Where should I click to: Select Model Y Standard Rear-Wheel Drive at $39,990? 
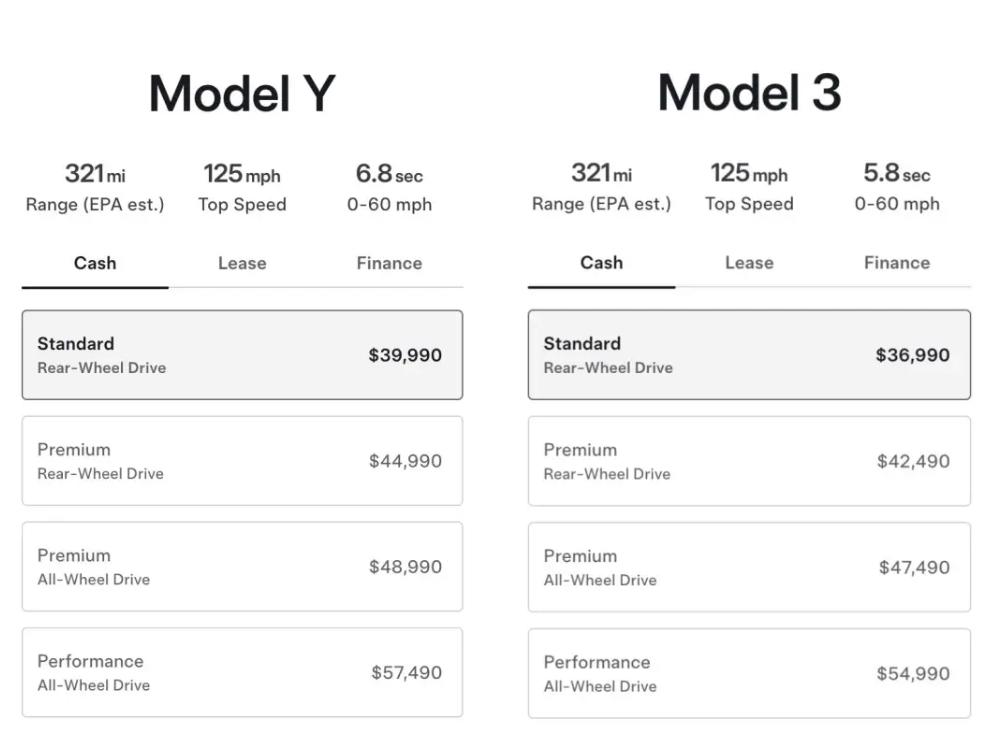coord(242,355)
